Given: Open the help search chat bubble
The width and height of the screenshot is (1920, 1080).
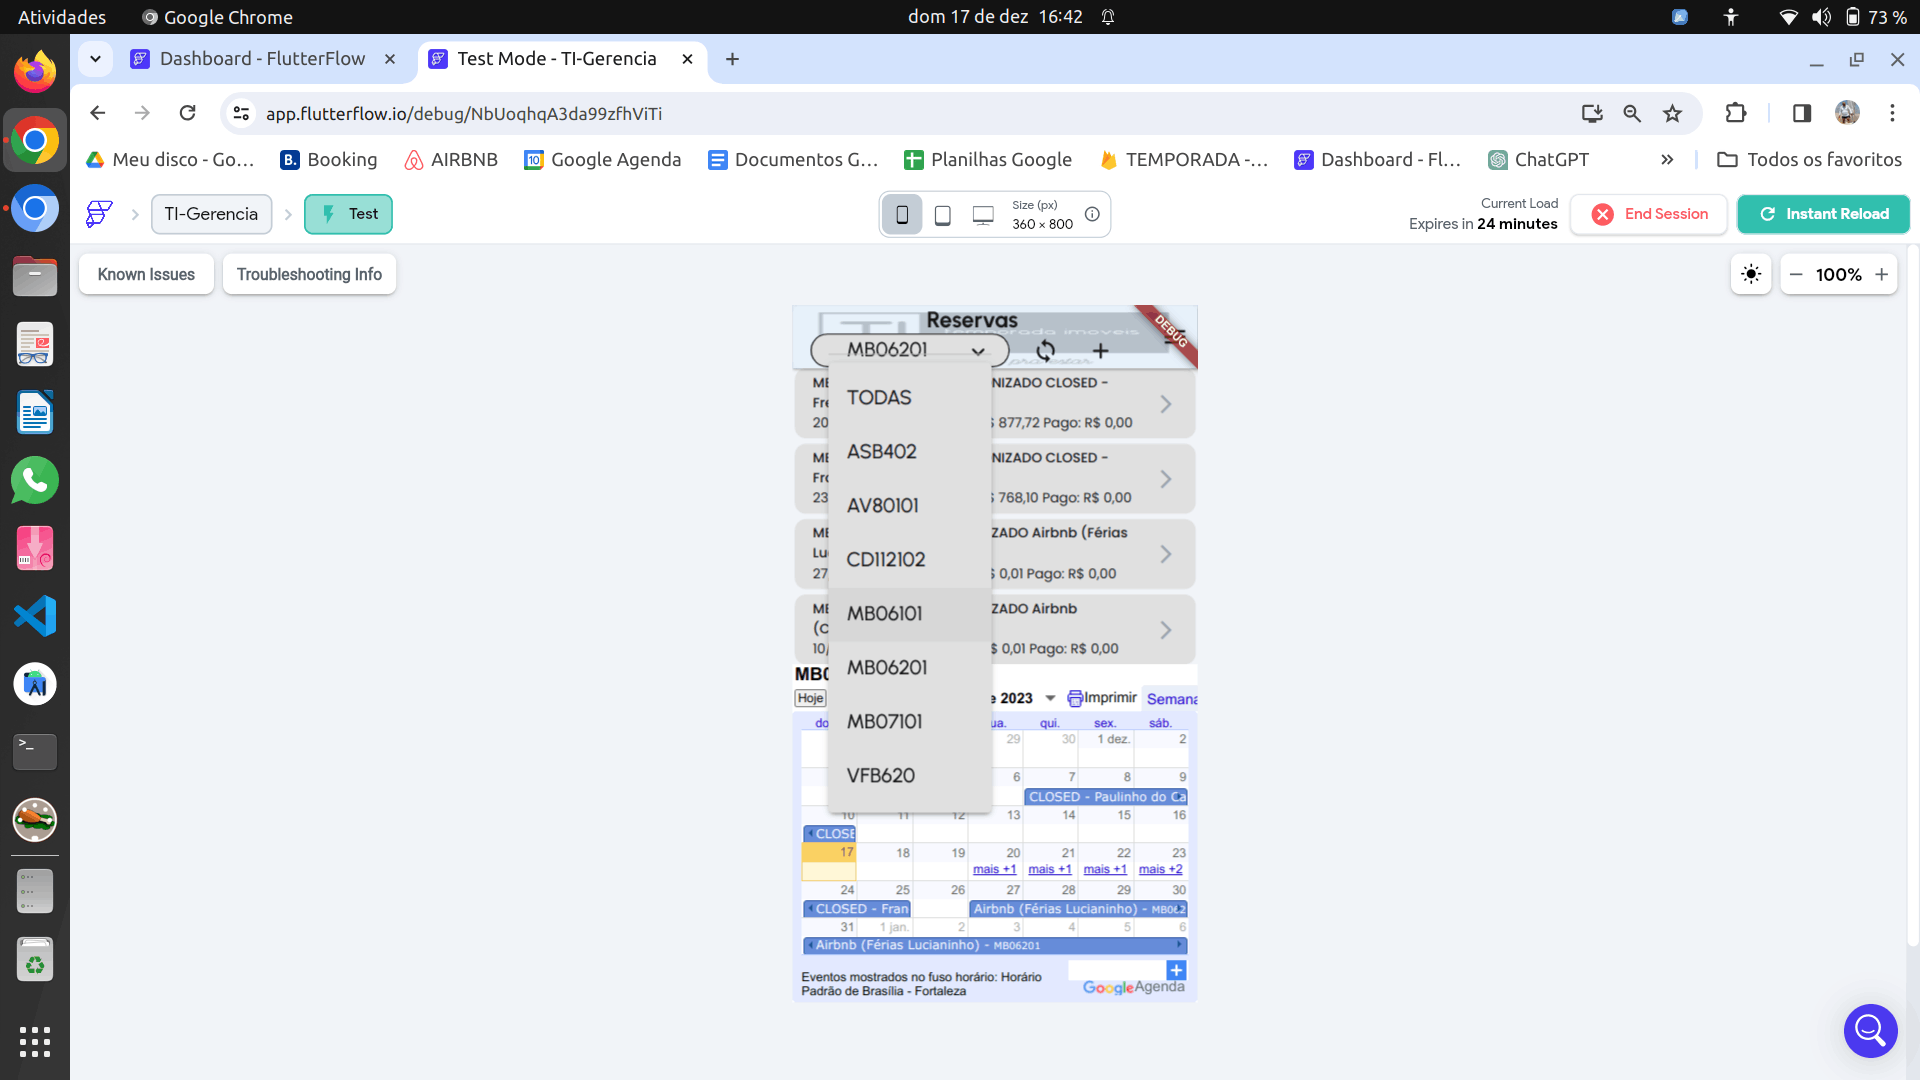Looking at the screenshot, I should click(x=1870, y=1030).
